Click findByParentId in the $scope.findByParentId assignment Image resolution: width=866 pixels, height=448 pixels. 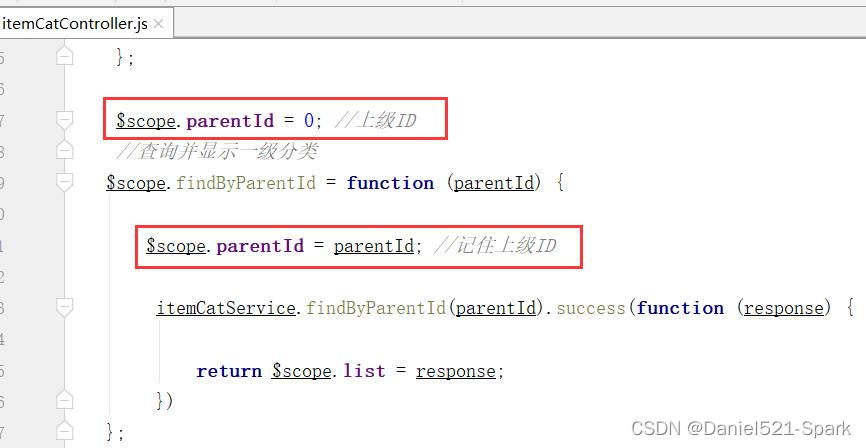tap(246, 183)
